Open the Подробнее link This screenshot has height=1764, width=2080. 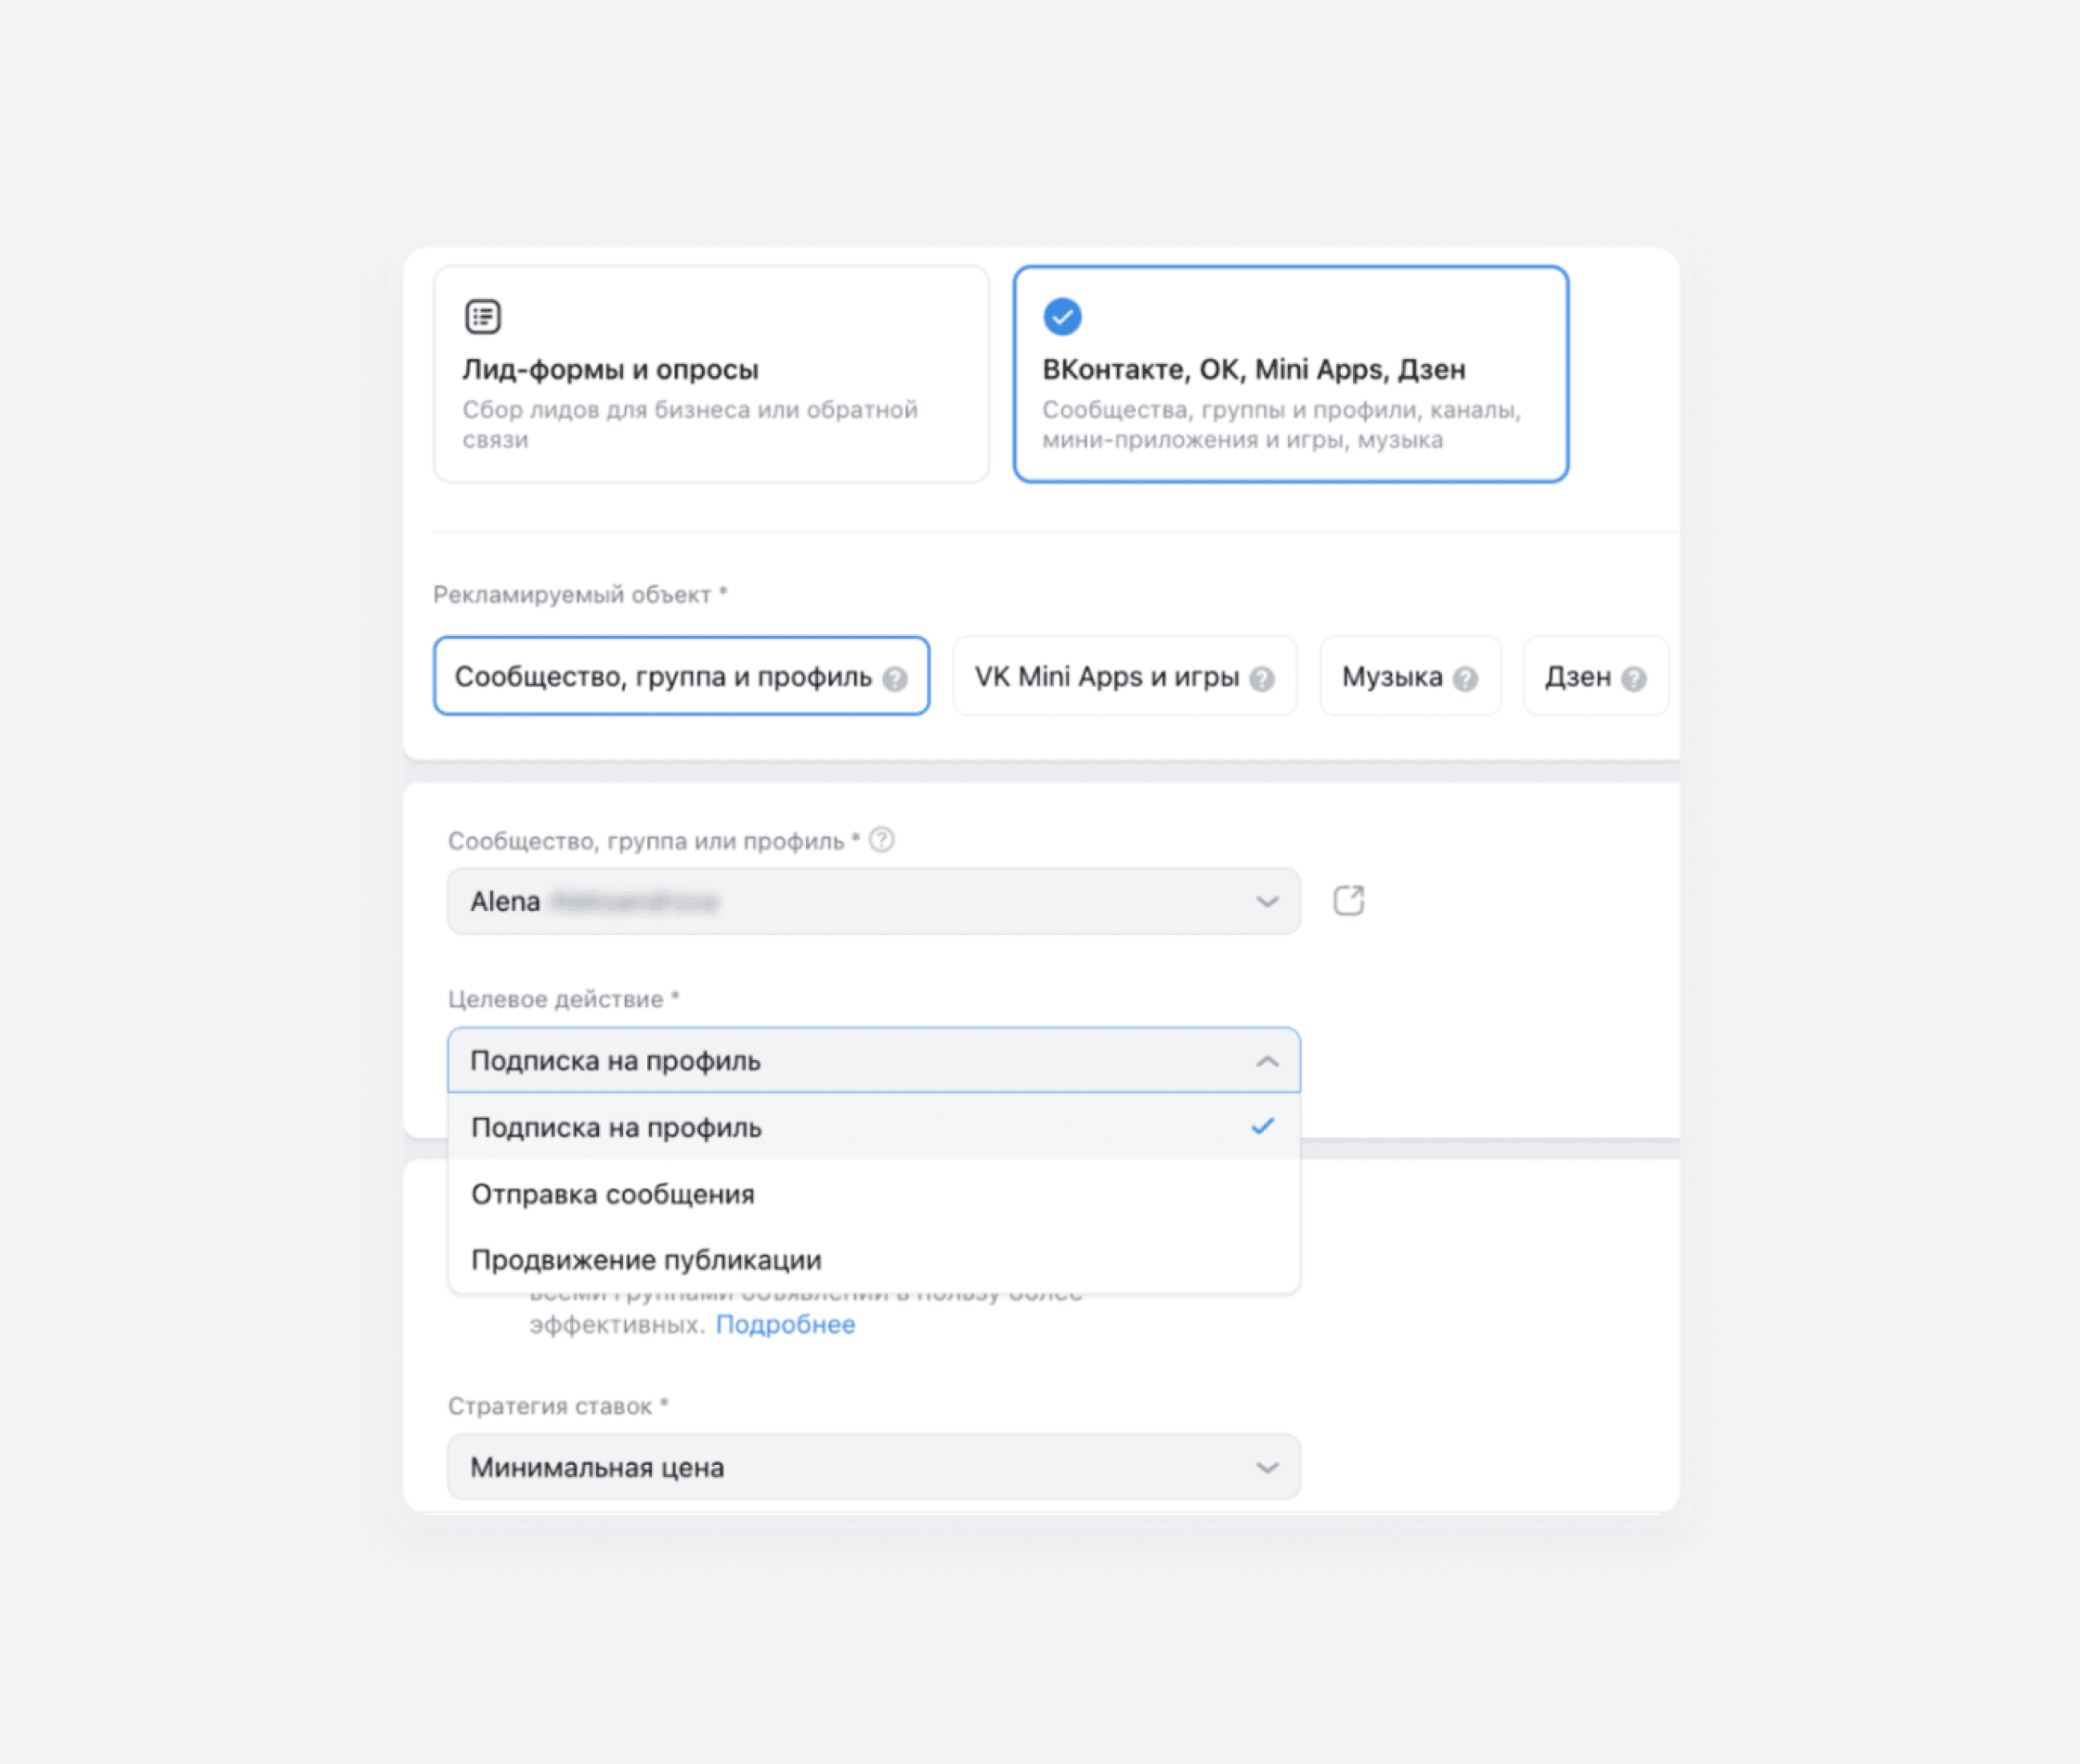pos(785,1324)
